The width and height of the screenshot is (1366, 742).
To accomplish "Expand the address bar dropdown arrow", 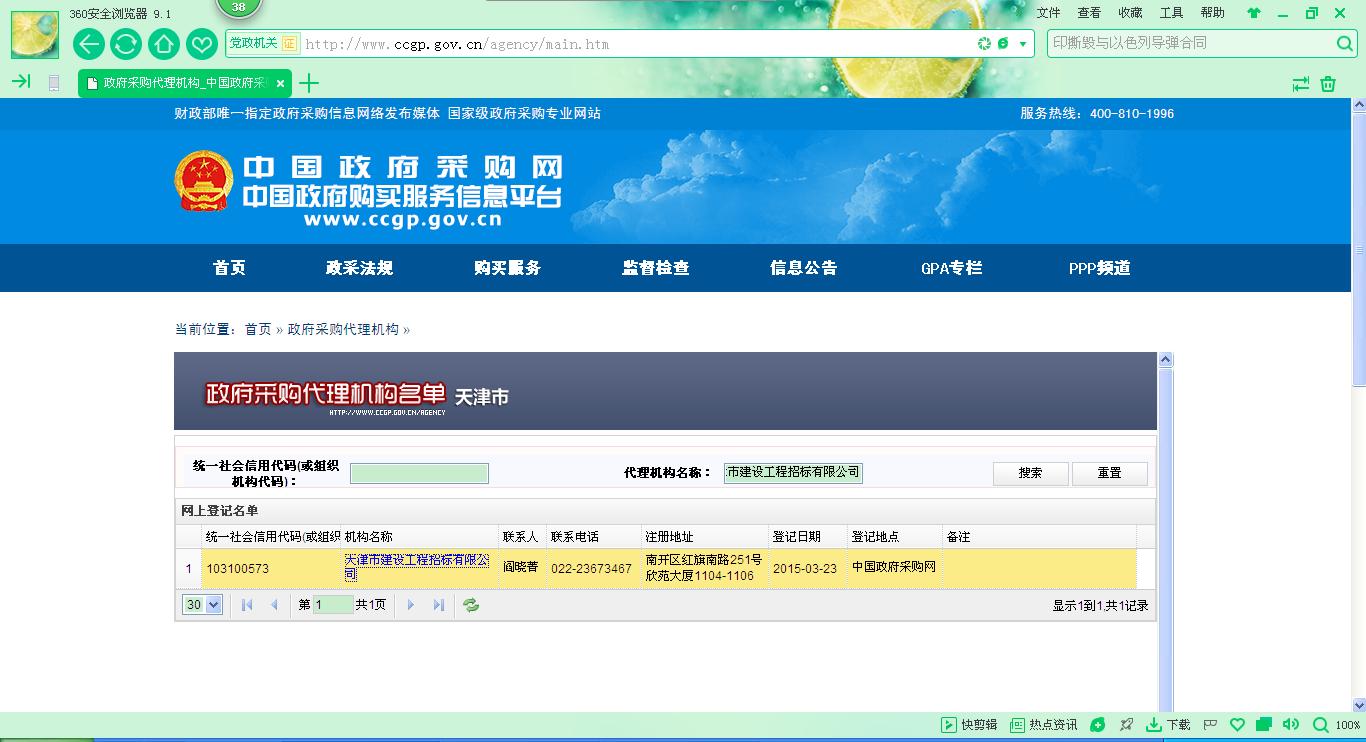I will [x=1023, y=44].
